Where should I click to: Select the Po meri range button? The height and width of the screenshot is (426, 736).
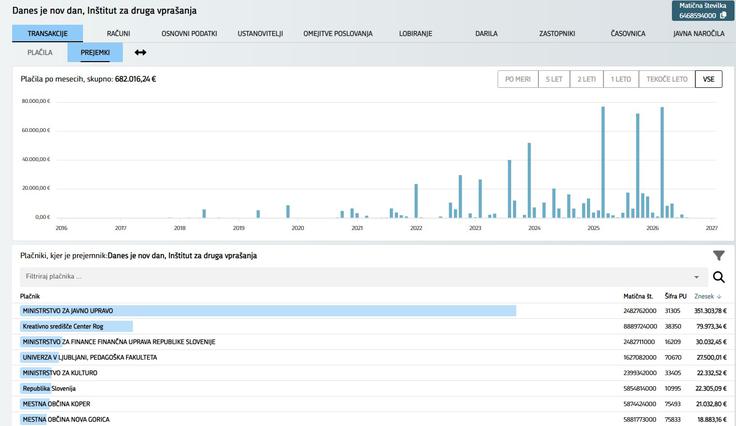point(518,79)
